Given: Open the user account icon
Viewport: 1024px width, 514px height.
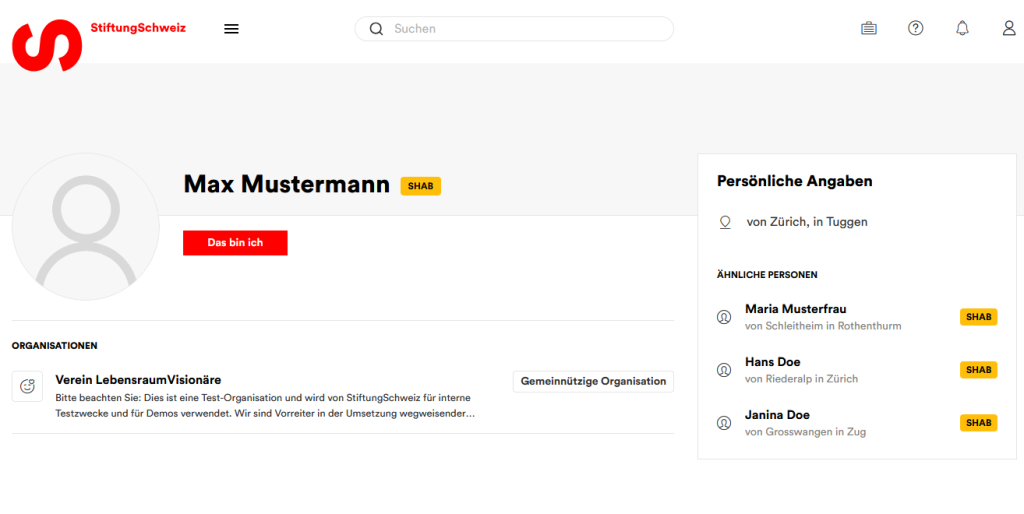Looking at the screenshot, I should click(x=1009, y=29).
